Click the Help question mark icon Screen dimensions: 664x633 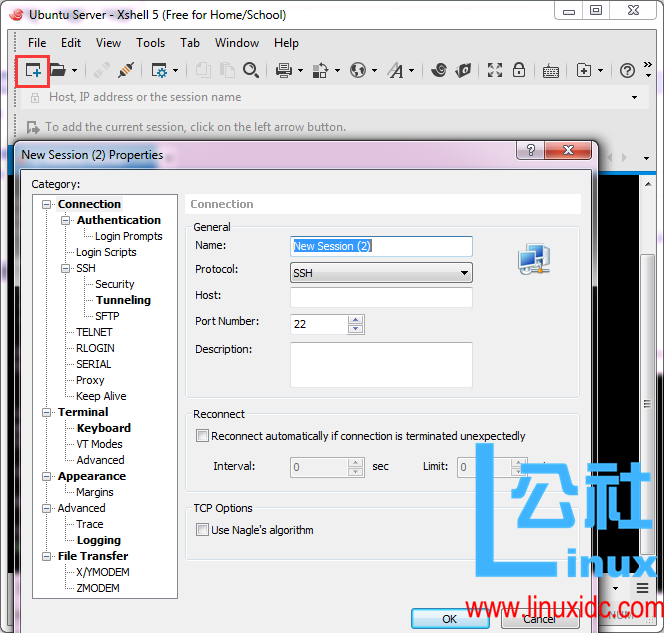point(627,71)
